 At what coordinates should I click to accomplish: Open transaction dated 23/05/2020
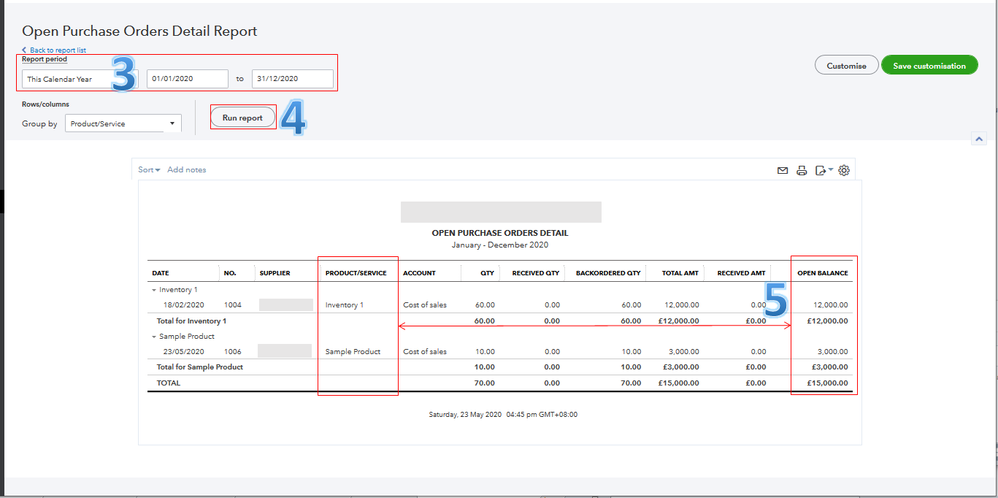pyautogui.click(x=183, y=352)
